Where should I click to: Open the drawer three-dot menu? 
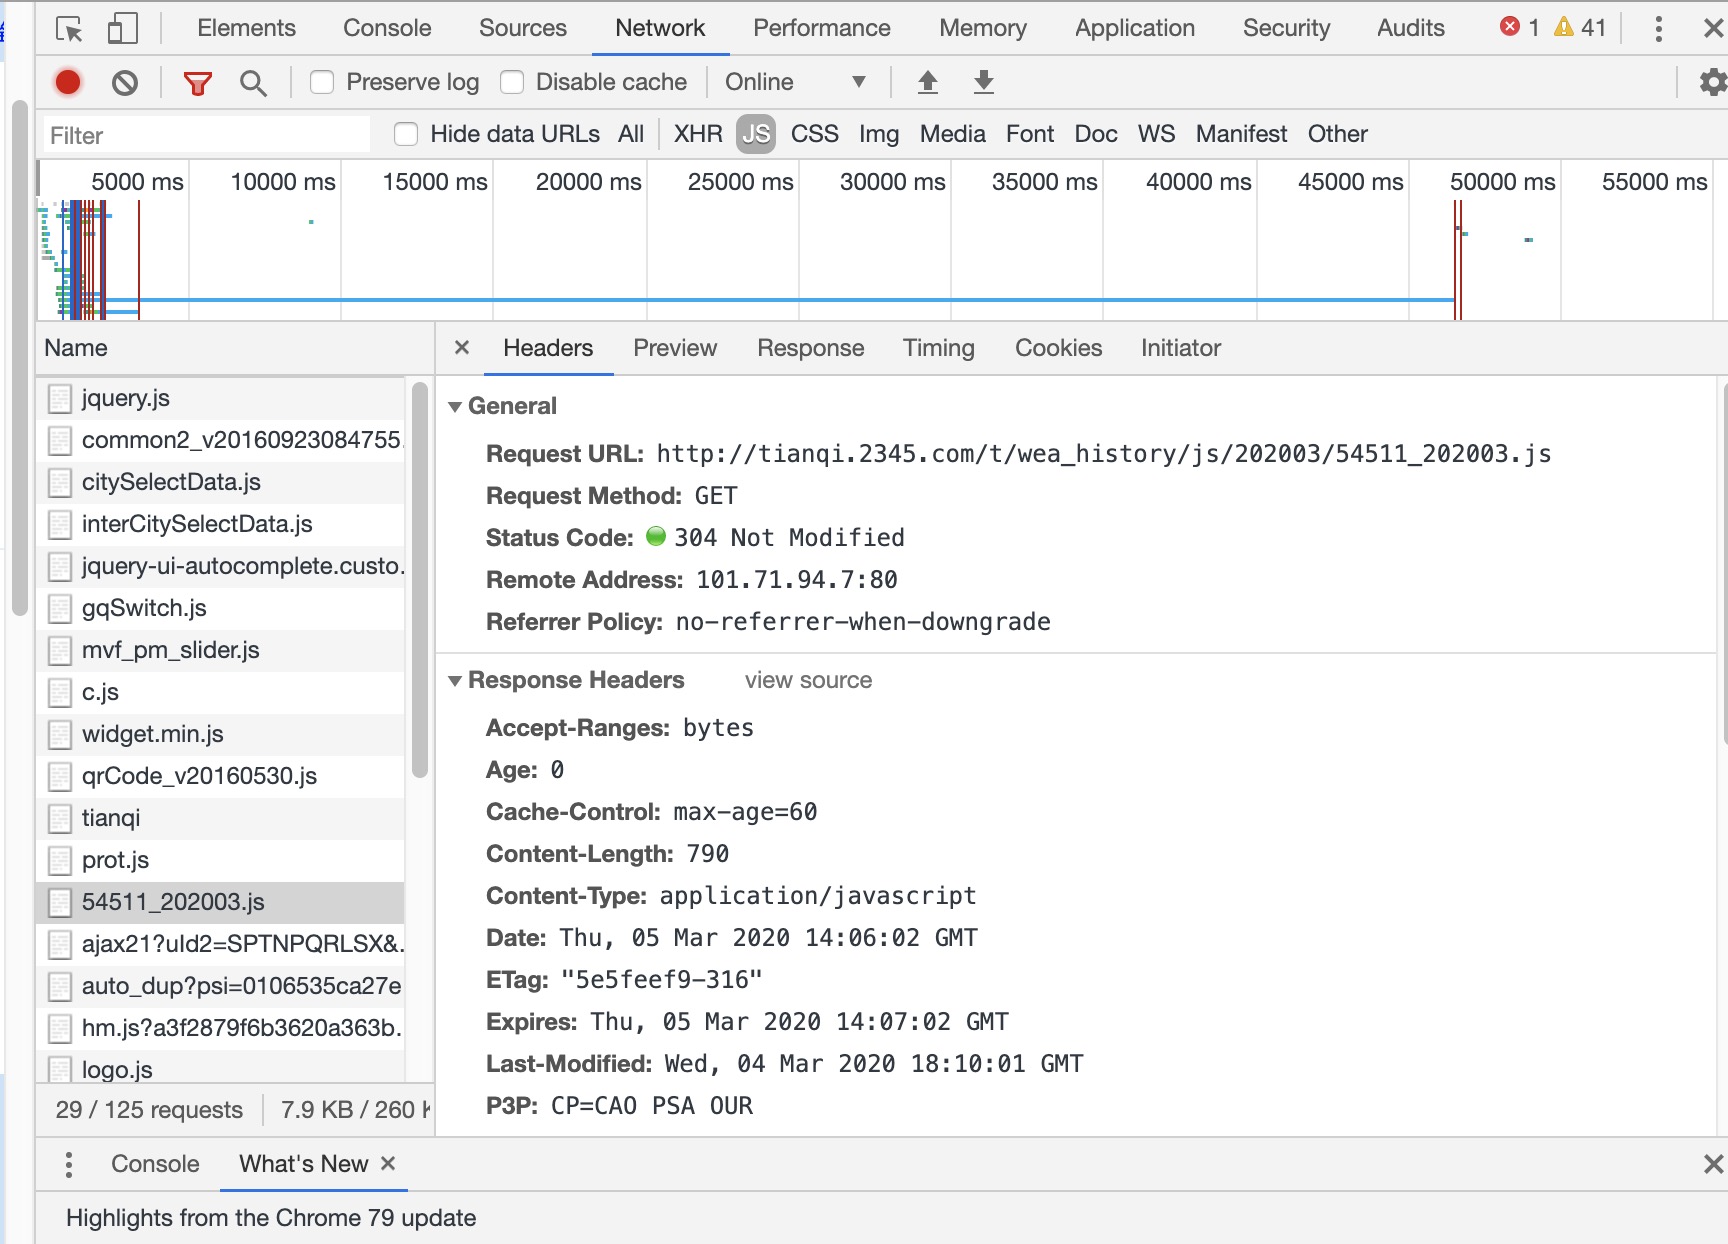click(x=68, y=1164)
